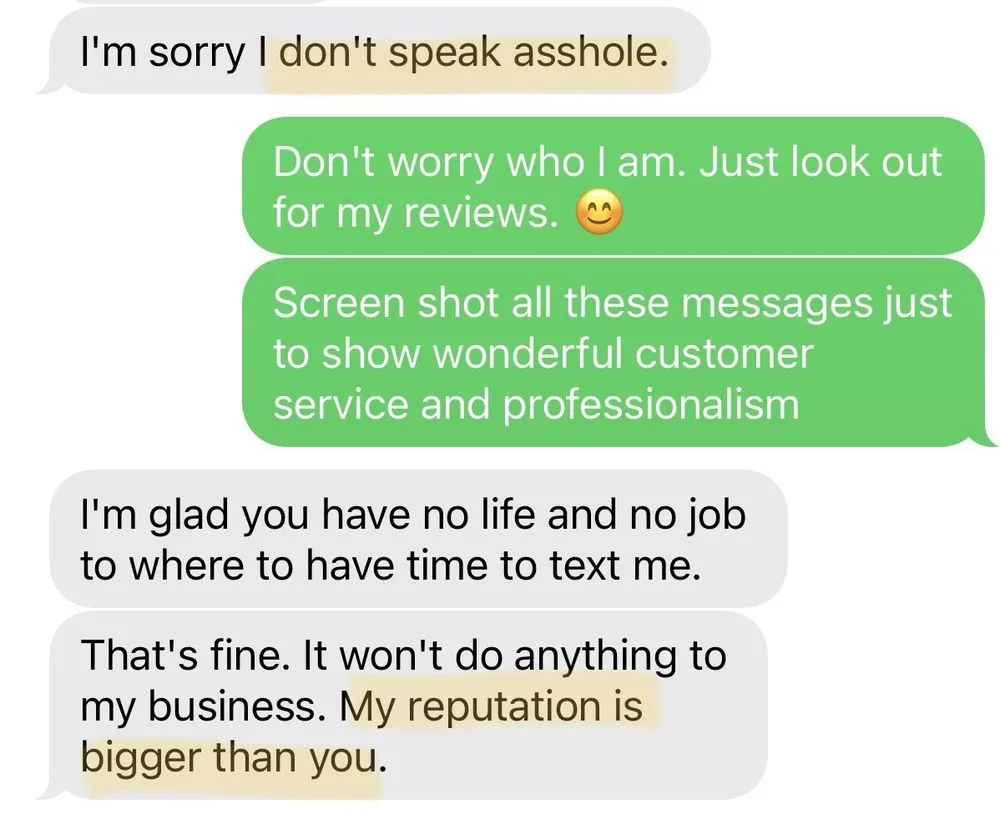Tap the words "Just look out" in green bubble
Viewport: 1000px width, 824px height.
[x=820, y=161]
